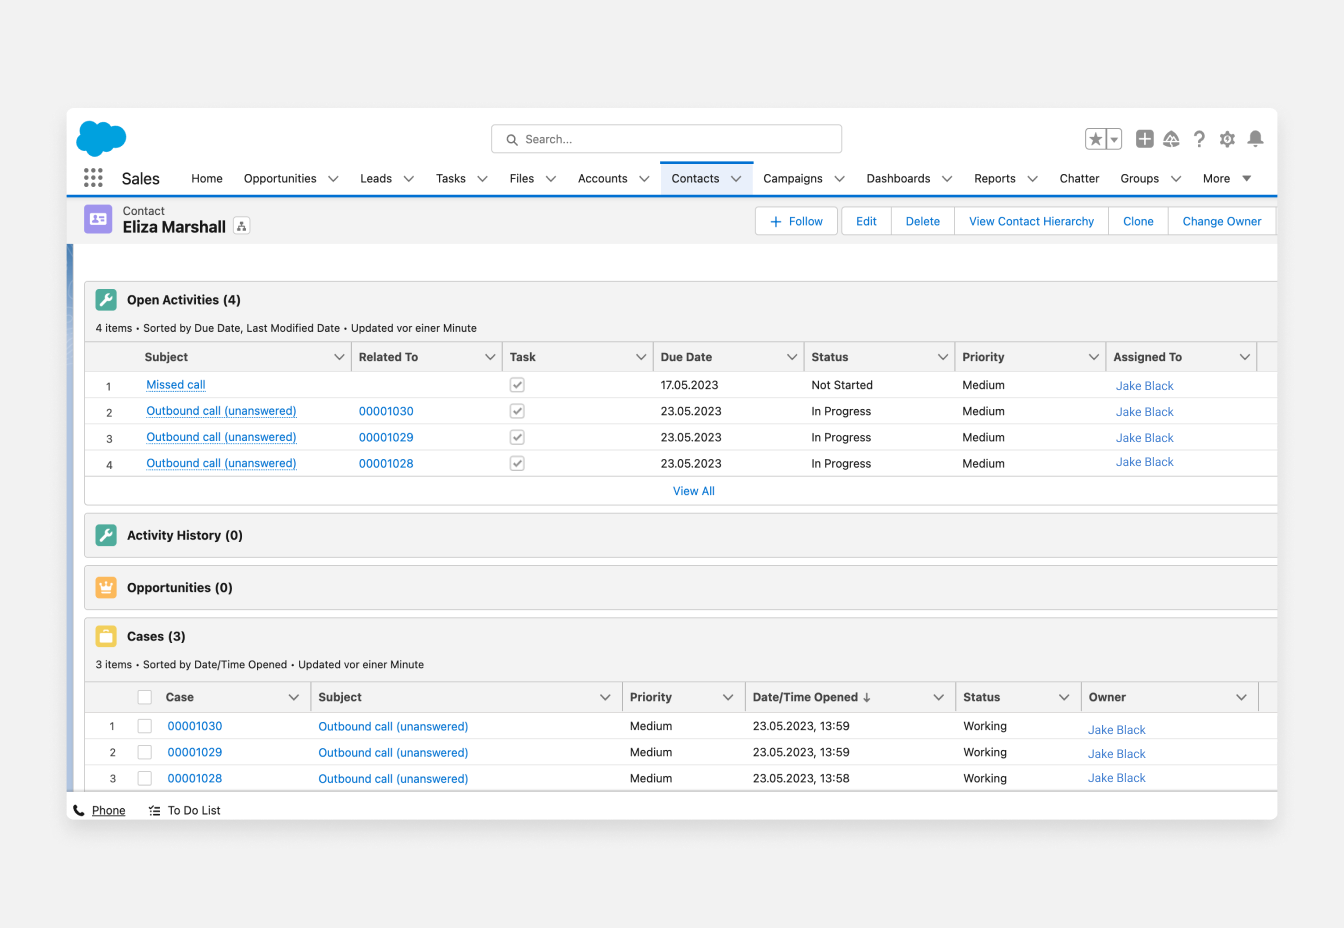Select the checkbox for case 00001030
This screenshot has height=928, width=1344.
[145, 726]
